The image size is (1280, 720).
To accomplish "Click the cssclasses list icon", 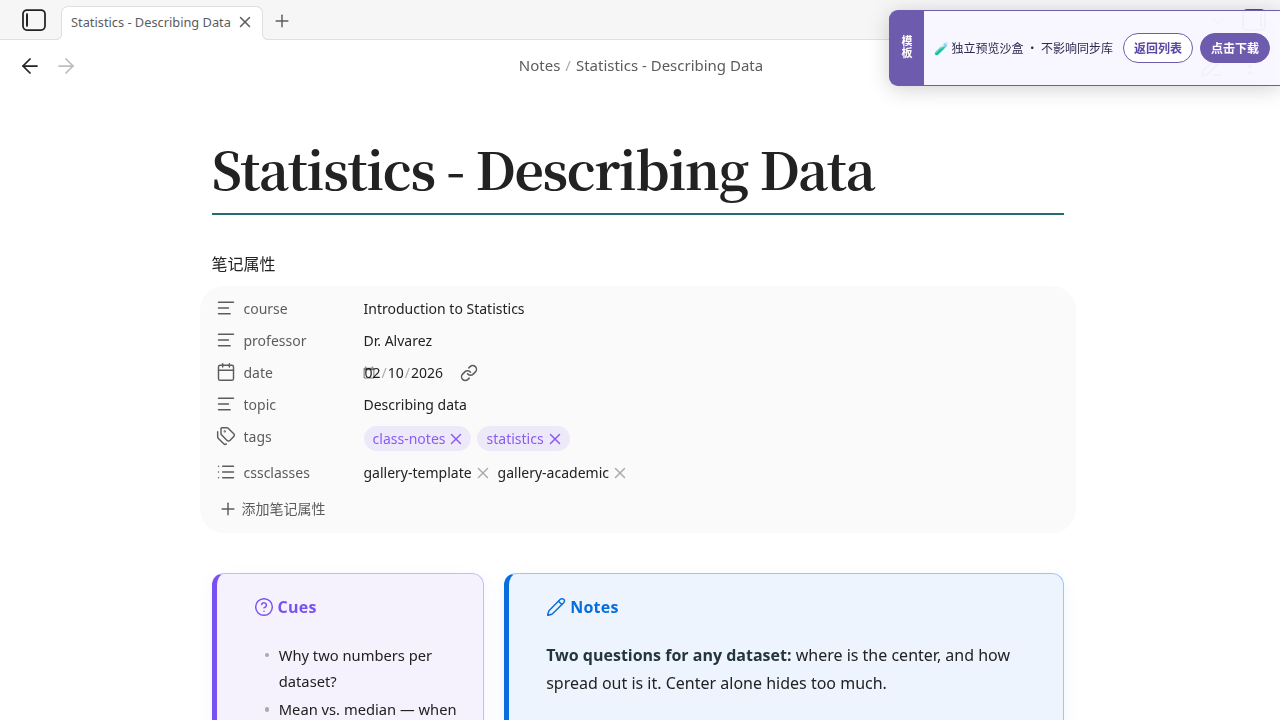I will [226, 472].
